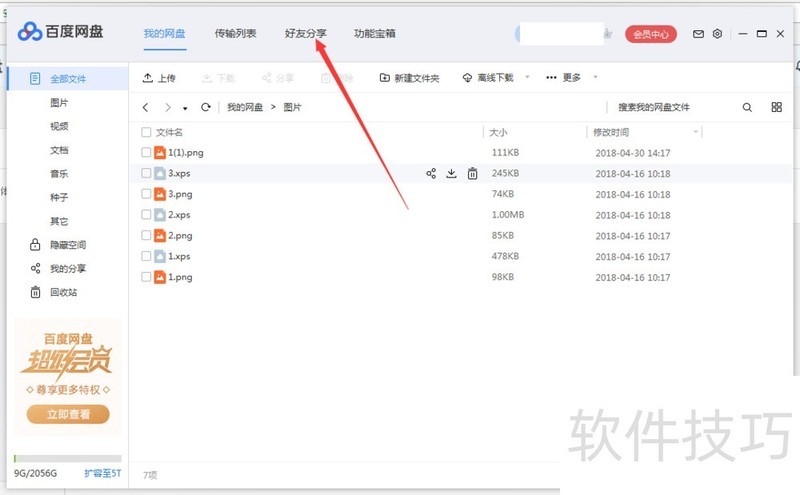Click 我的网盘 in the breadcrumb path
The image size is (800, 495).
coord(245,107)
